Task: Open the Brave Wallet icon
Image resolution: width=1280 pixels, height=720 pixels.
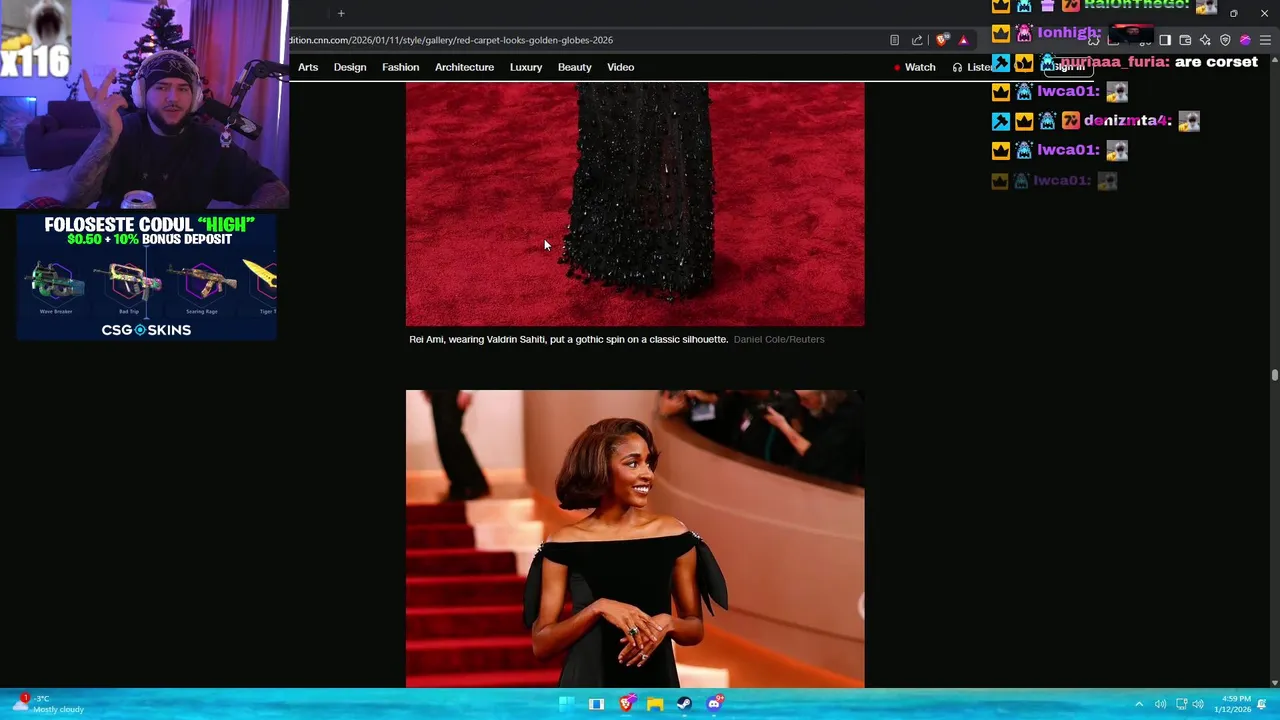Action: pos(1185,40)
